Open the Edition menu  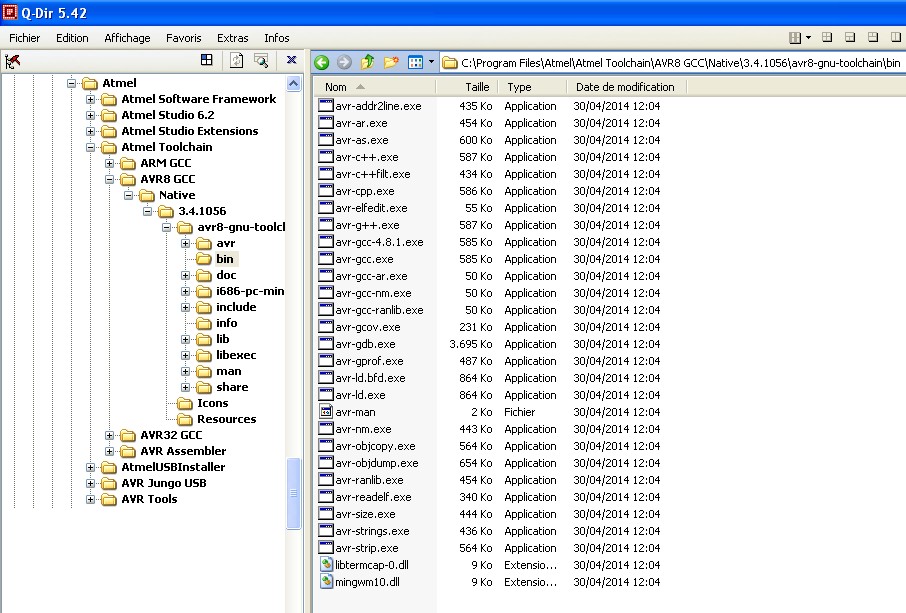click(72, 38)
